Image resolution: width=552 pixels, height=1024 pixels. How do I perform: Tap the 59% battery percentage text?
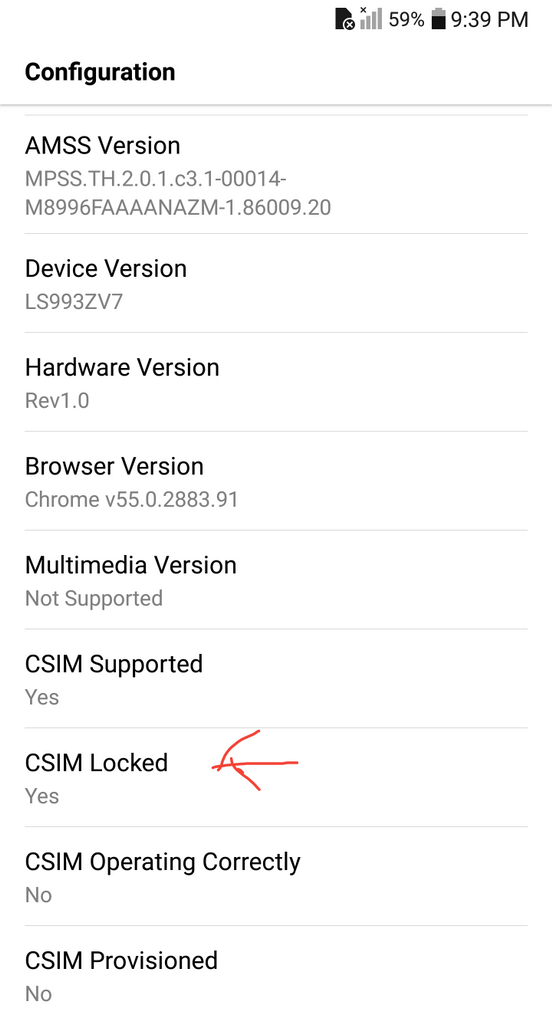tap(406, 19)
